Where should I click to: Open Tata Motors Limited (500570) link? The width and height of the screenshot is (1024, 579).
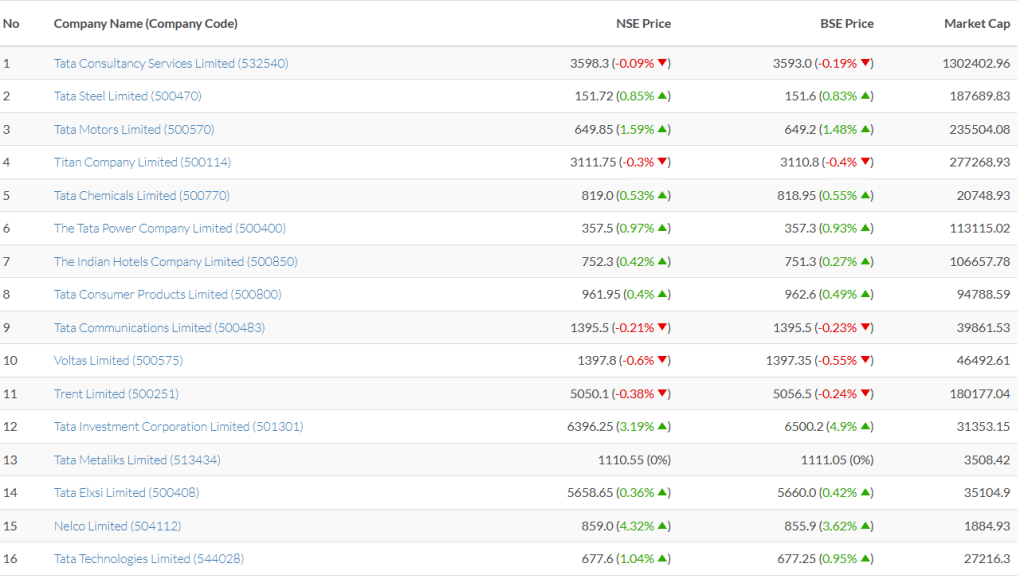pyautogui.click(x=134, y=129)
